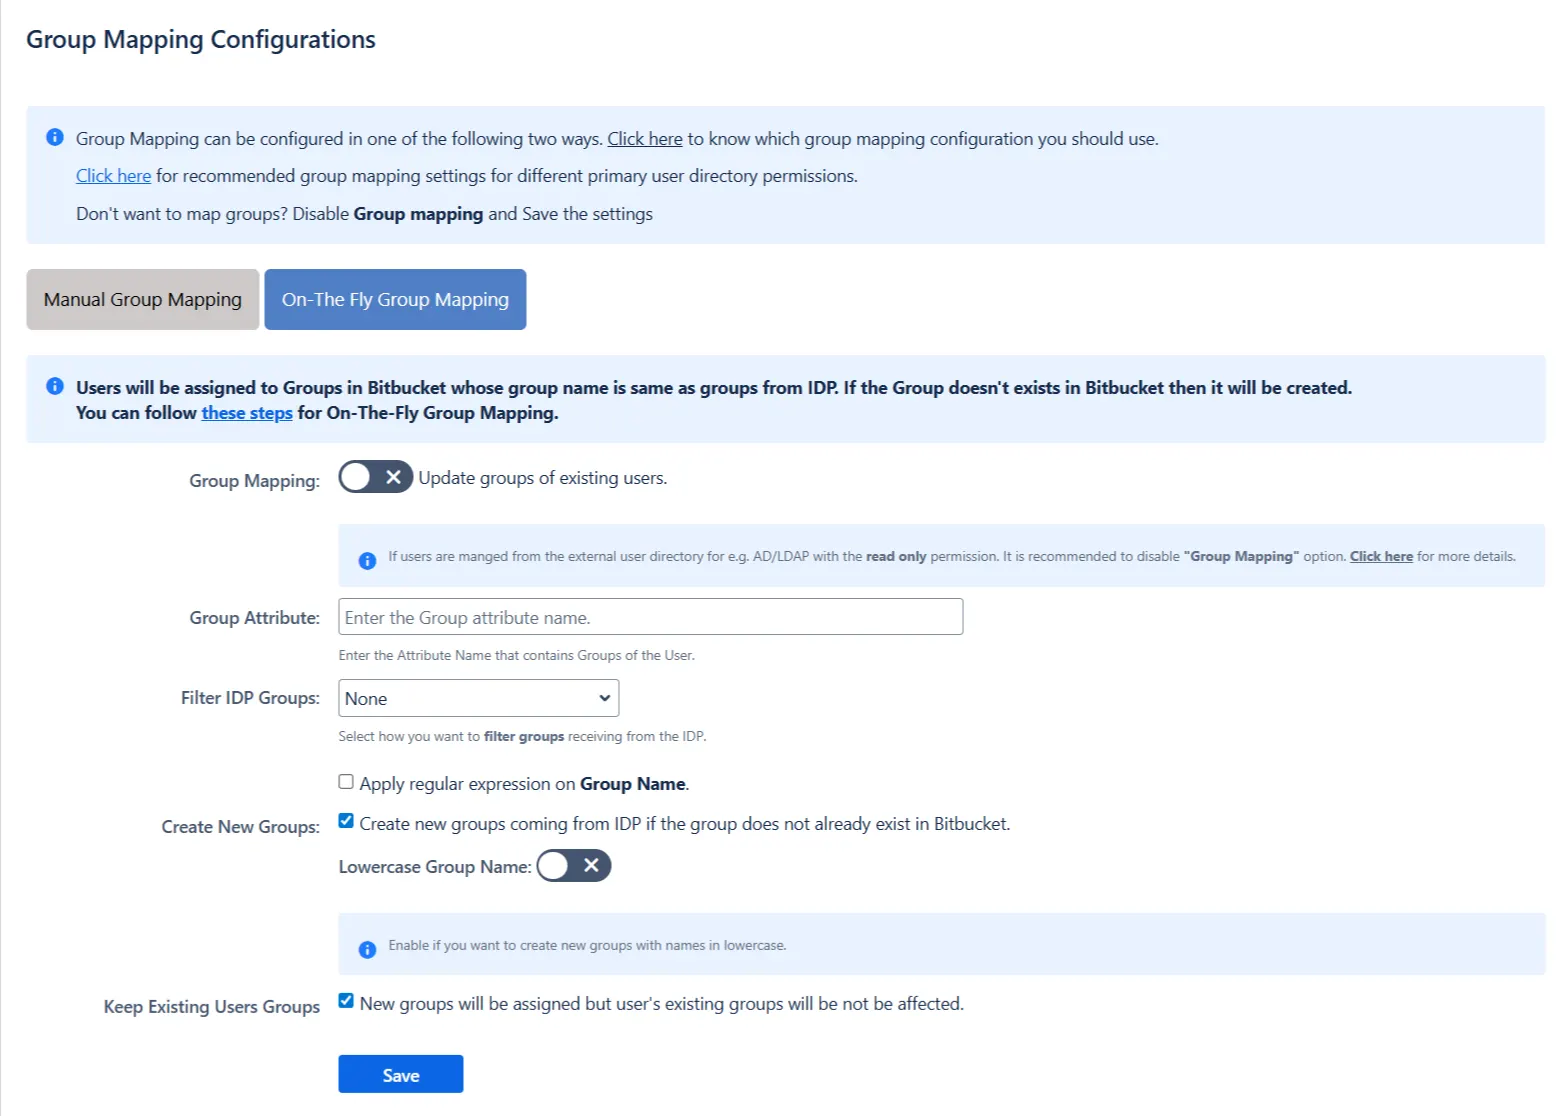Click the X icon on Group Mapping toggle

393,477
